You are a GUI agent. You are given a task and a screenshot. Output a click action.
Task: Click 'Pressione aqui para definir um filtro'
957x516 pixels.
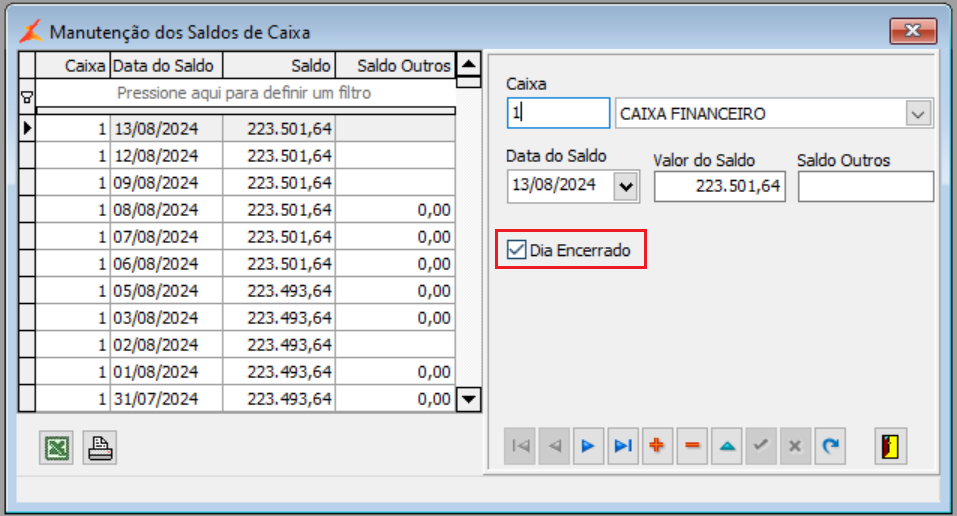244,93
